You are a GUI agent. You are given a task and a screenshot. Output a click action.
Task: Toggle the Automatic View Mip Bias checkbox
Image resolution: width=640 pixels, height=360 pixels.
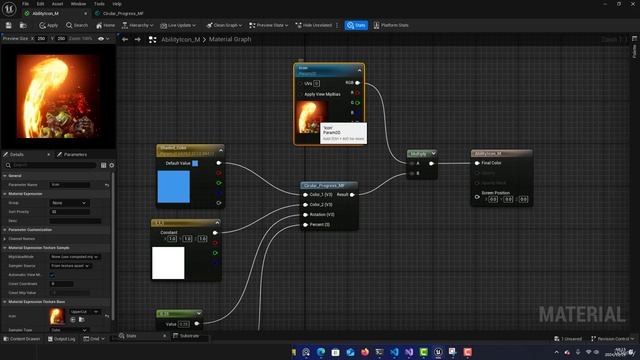click(52, 275)
